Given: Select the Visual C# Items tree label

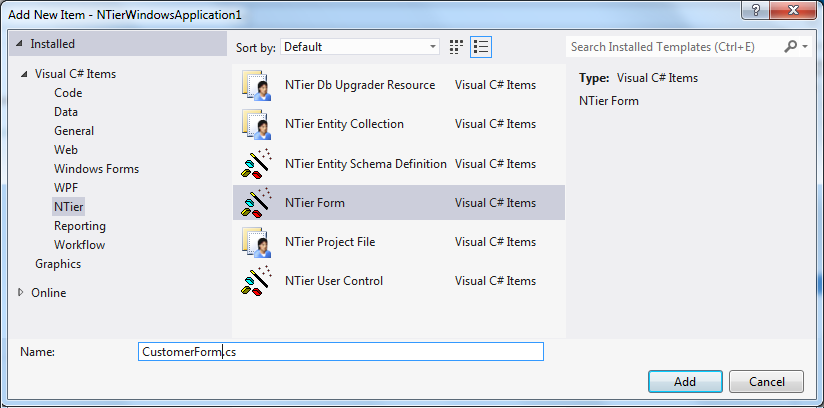Looking at the screenshot, I should tap(75, 74).
